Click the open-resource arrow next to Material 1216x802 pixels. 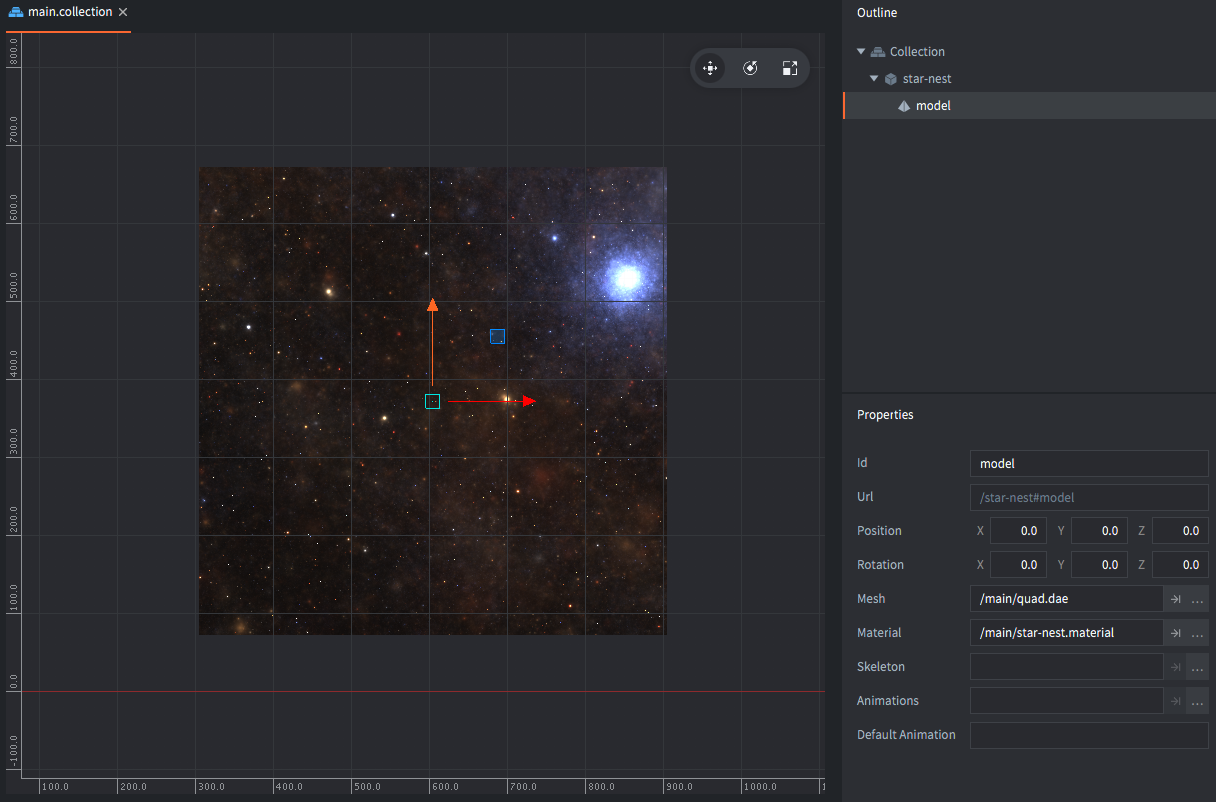click(x=1175, y=633)
